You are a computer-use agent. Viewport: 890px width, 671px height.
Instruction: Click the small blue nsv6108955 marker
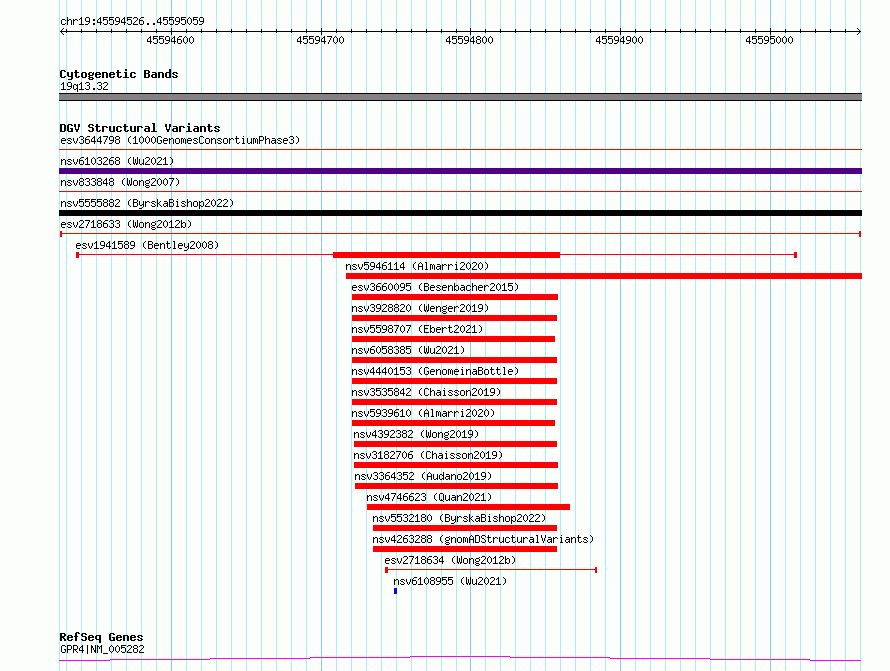click(x=396, y=591)
